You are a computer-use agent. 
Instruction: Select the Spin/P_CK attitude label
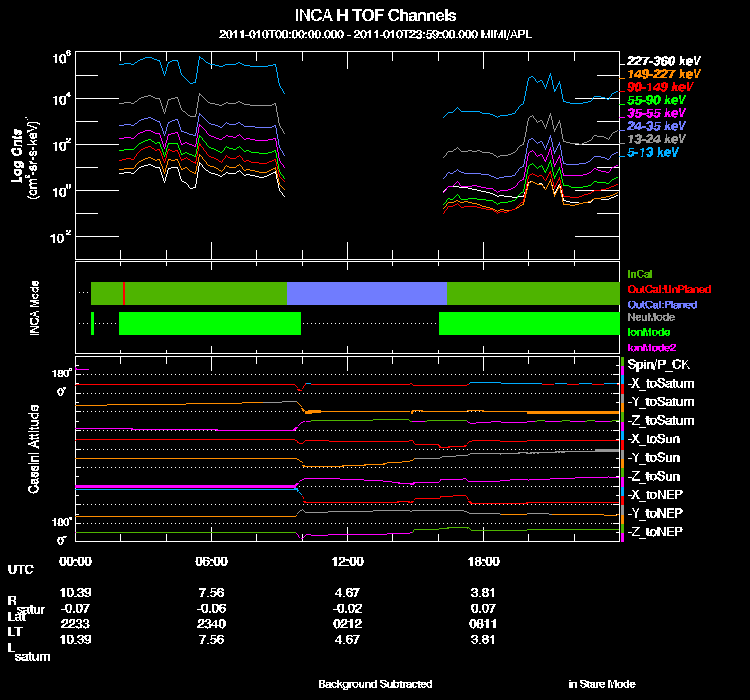point(659,365)
